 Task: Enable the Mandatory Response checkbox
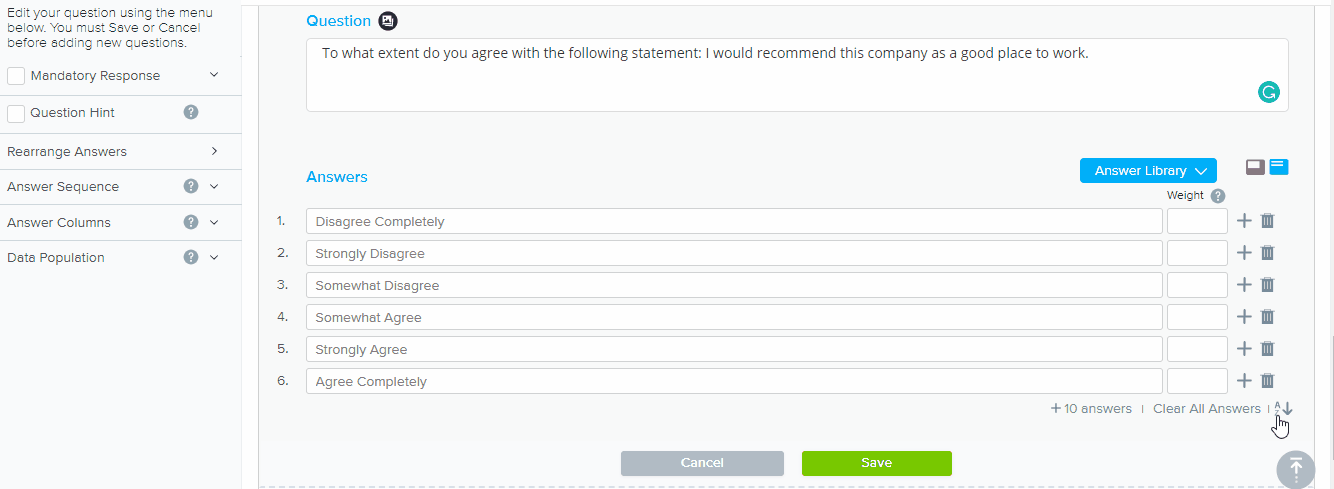click(x=16, y=76)
